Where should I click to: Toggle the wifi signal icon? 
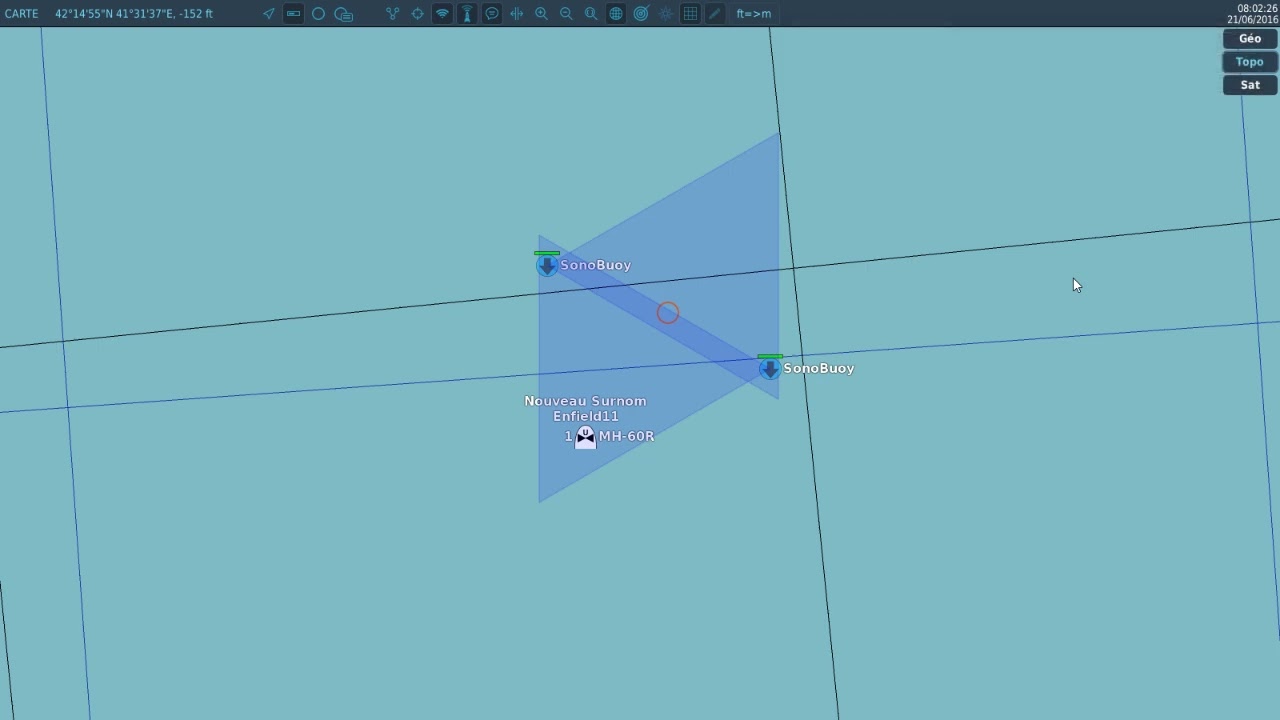[x=442, y=14]
